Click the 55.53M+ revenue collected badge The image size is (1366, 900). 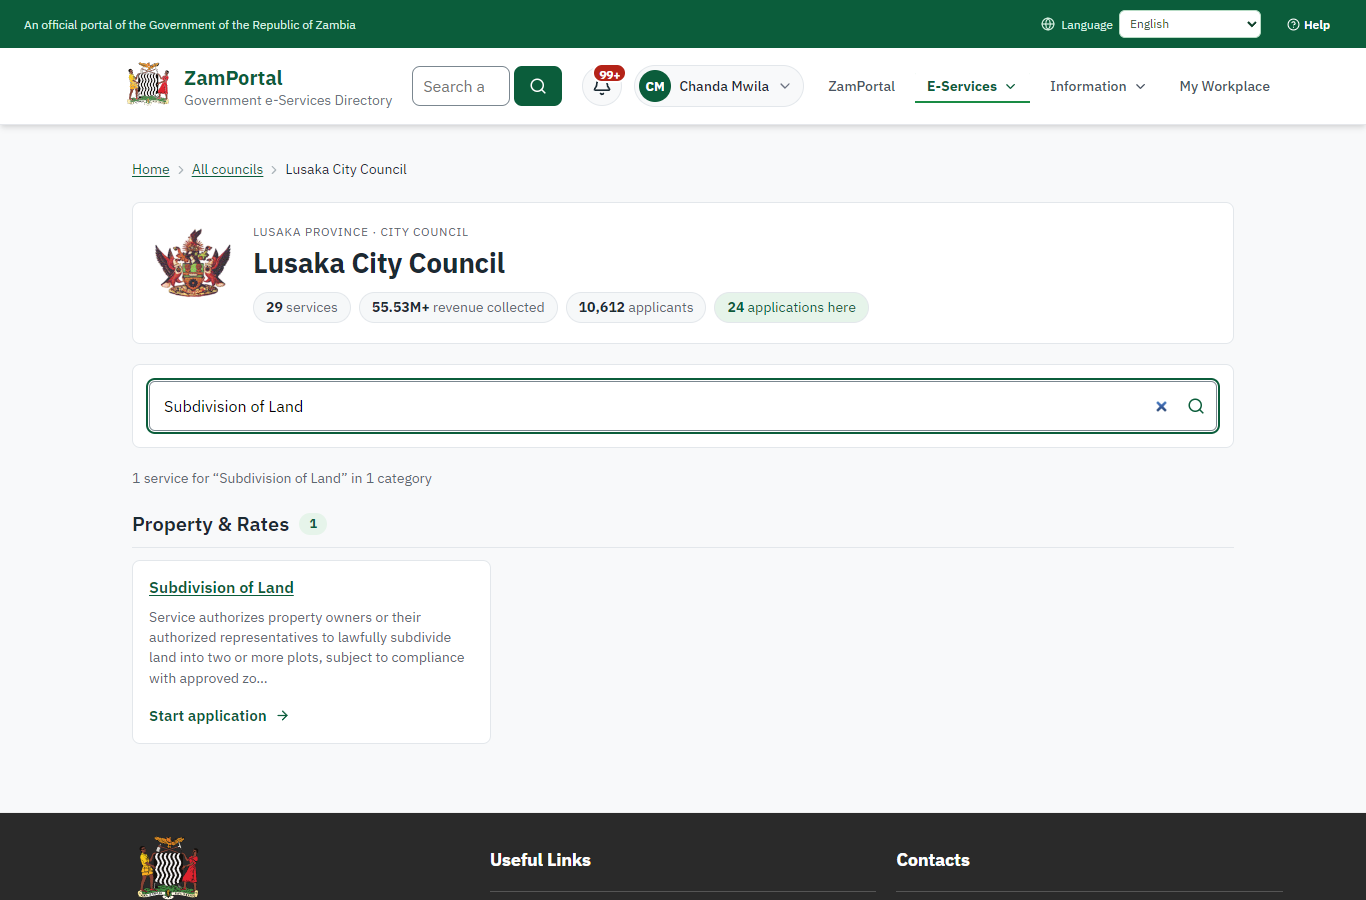[458, 307]
